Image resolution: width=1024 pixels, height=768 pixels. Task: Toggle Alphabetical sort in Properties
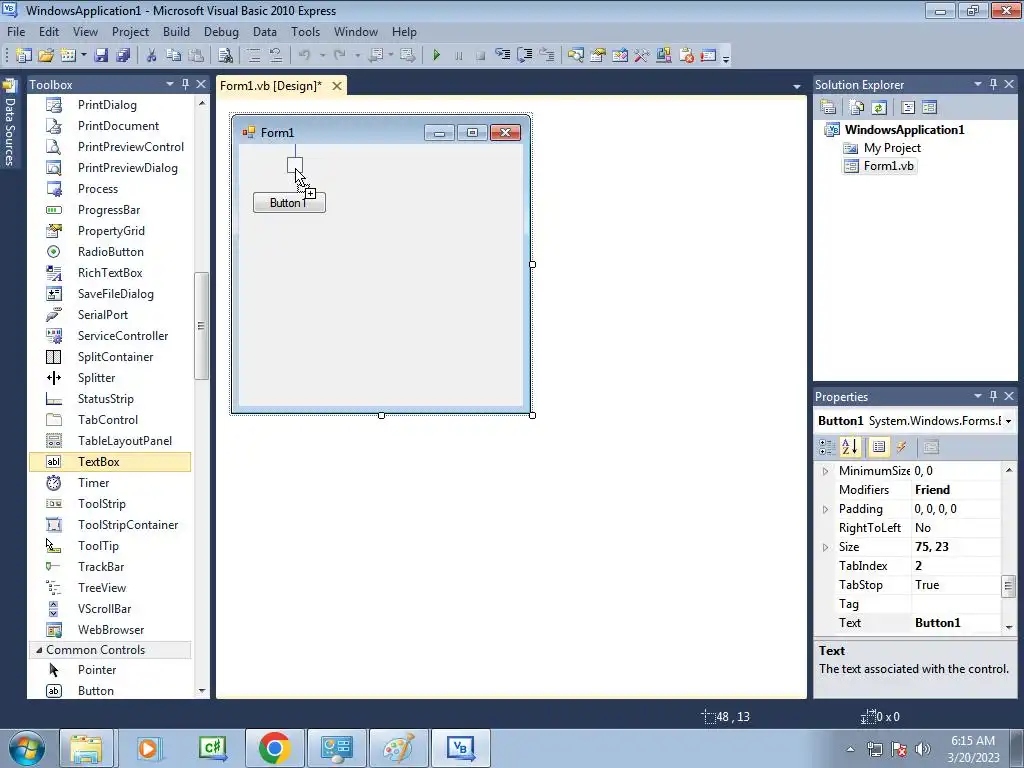pyautogui.click(x=850, y=447)
